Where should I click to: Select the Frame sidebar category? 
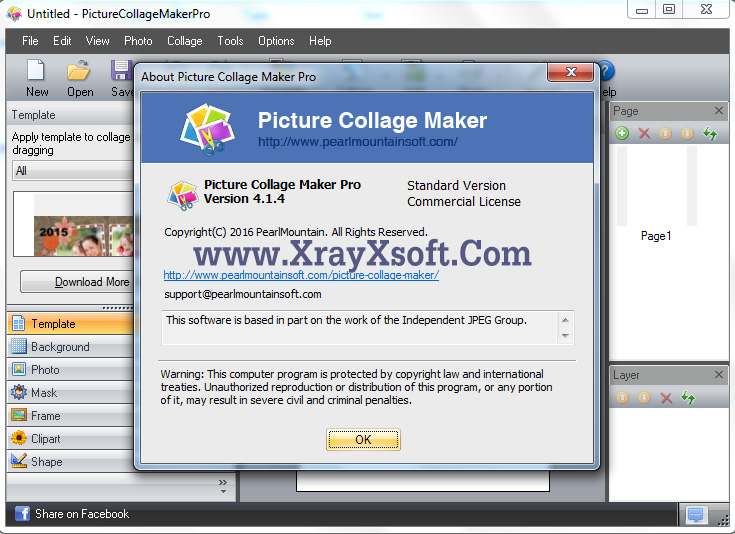[70, 415]
